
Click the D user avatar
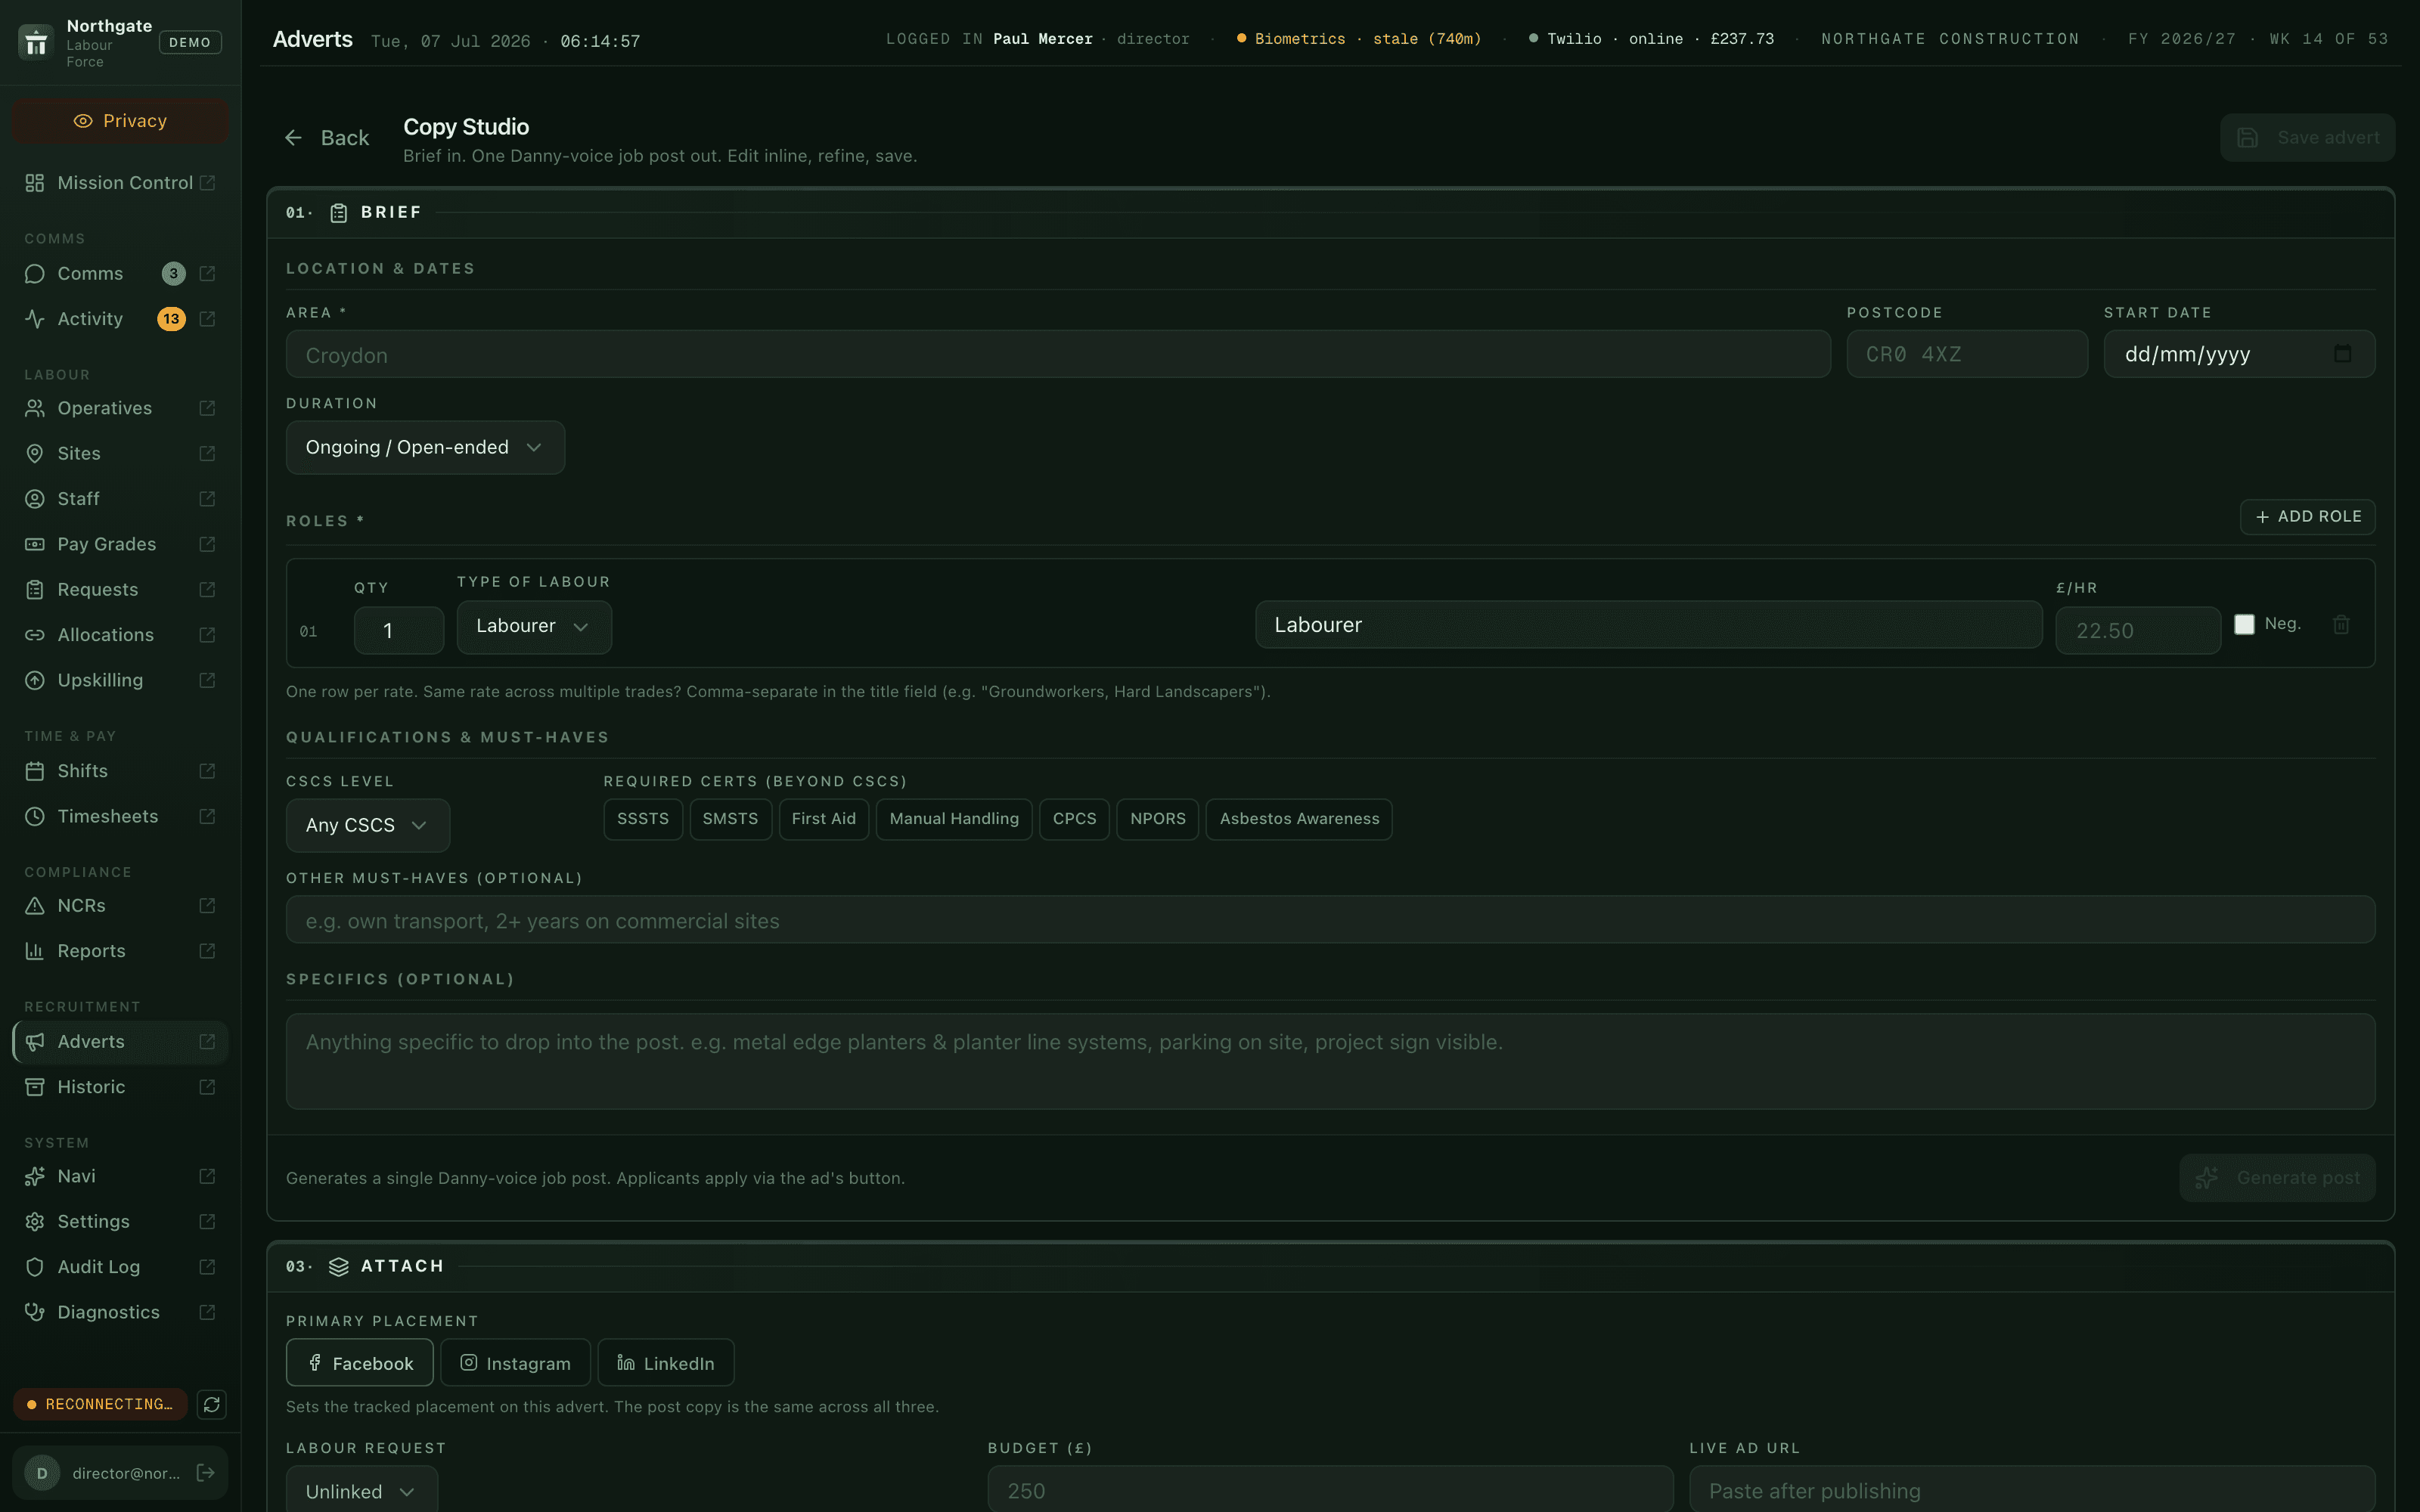click(x=42, y=1473)
